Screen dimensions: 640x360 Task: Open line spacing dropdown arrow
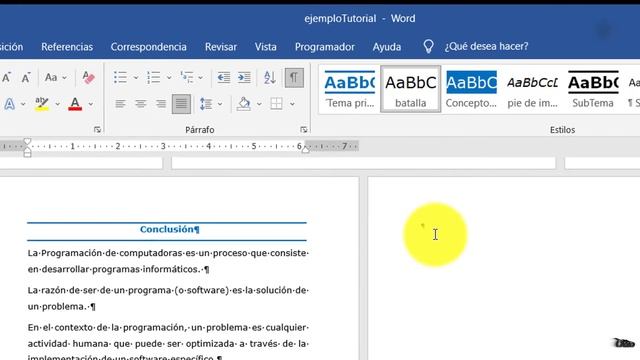pyautogui.click(x=220, y=104)
